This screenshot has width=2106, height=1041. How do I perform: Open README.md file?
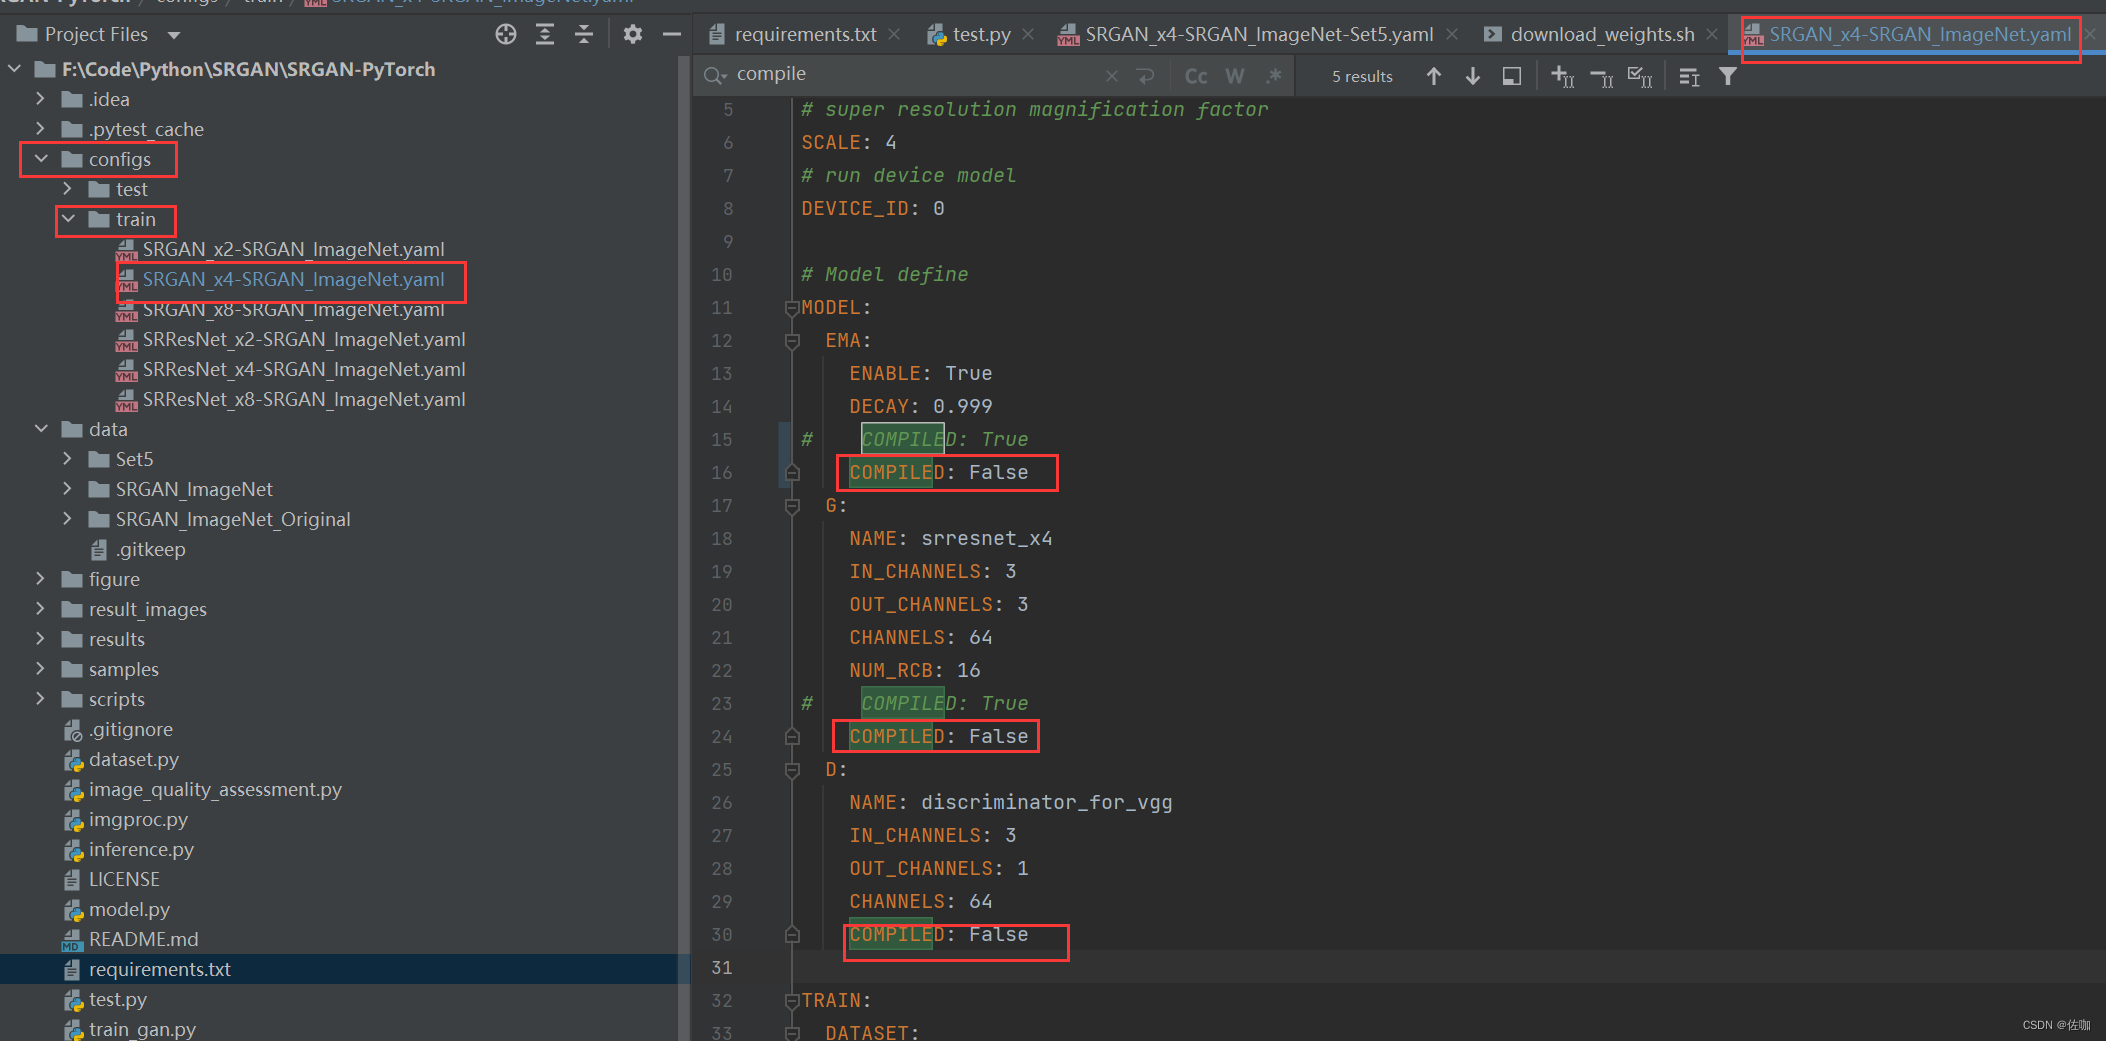click(x=143, y=939)
